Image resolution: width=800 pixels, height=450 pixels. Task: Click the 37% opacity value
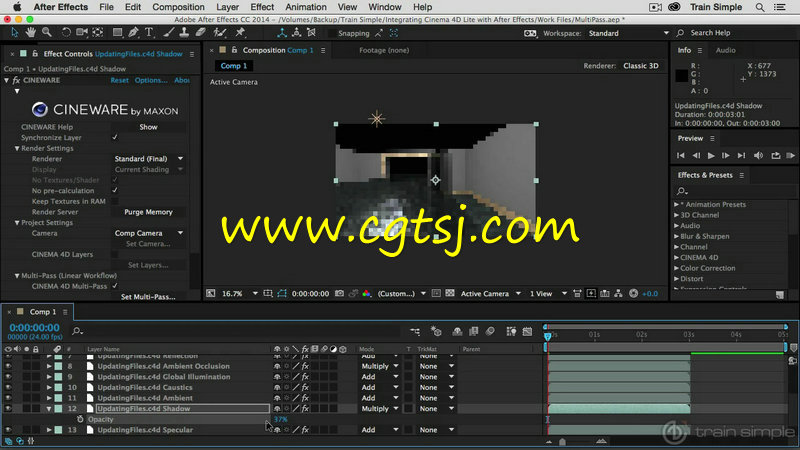tap(281, 419)
